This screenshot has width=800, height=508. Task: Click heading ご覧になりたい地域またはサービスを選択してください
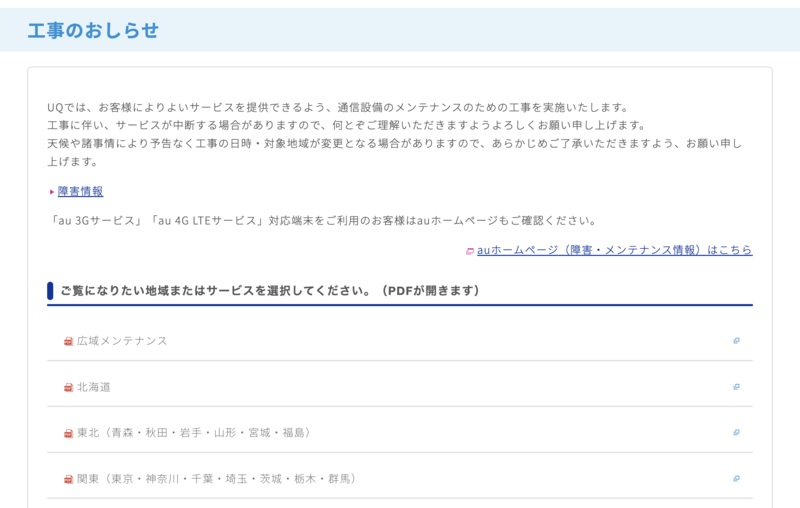point(270,291)
